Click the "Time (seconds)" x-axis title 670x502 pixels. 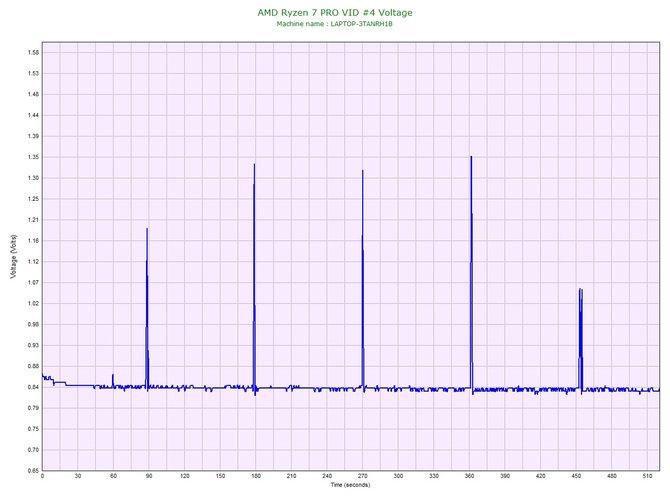pyautogui.click(x=350, y=485)
